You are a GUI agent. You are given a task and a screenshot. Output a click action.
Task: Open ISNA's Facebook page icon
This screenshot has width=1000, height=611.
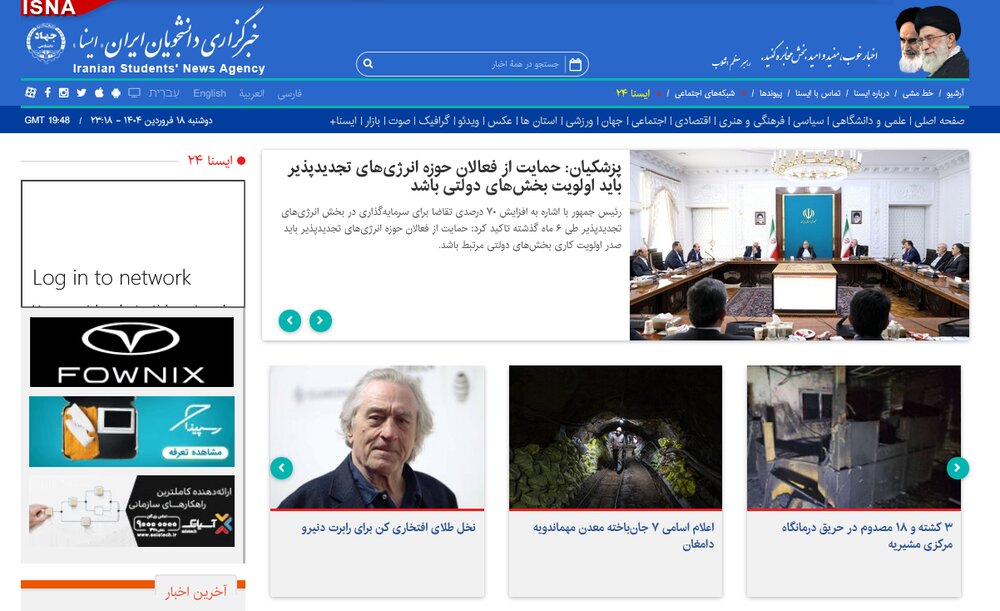tap(48, 92)
